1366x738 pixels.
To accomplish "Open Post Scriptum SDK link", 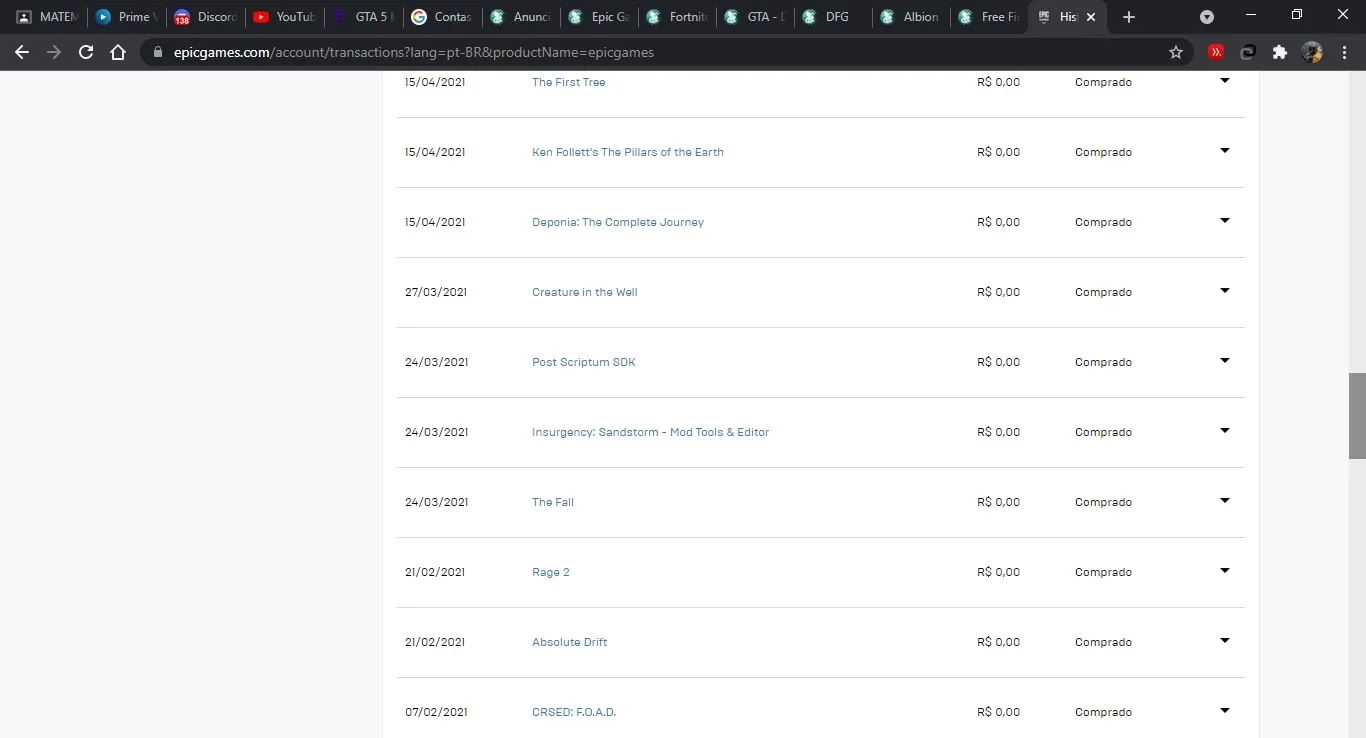I will [583, 362].
